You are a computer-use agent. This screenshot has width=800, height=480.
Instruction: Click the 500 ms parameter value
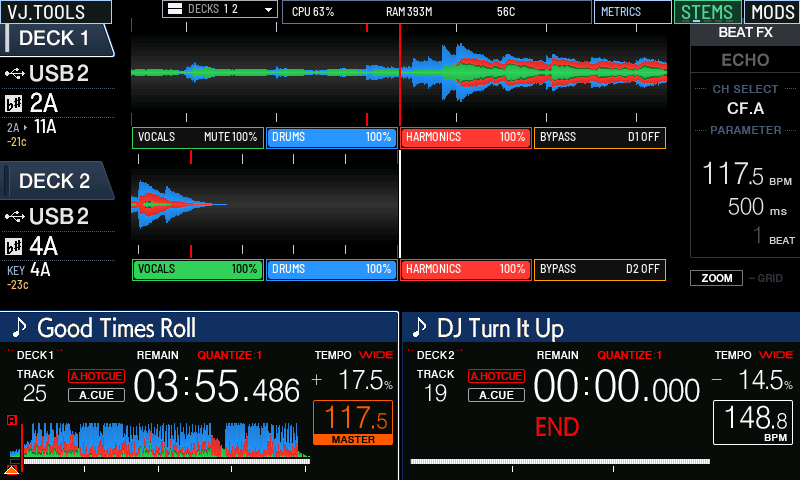[757, 207]
